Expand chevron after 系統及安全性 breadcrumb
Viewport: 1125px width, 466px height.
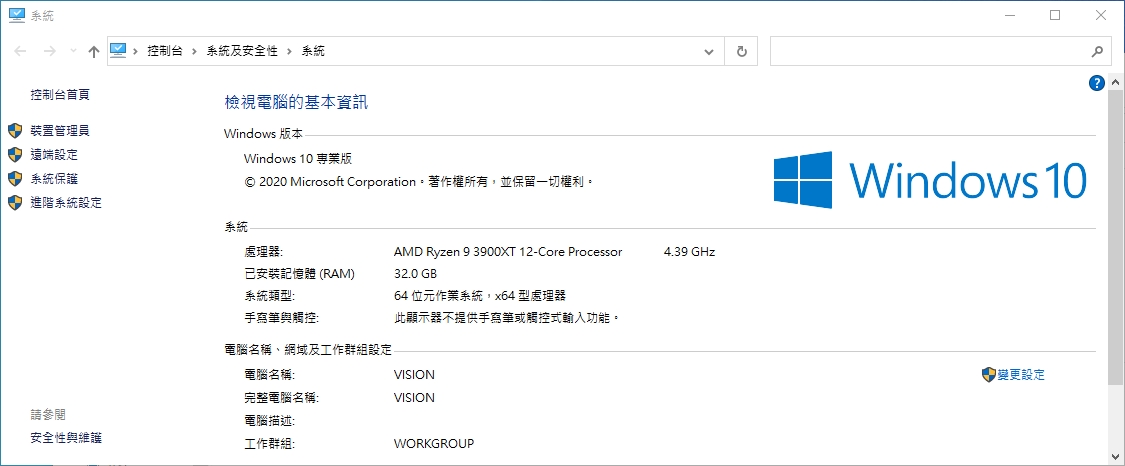(x=289, y=51)
